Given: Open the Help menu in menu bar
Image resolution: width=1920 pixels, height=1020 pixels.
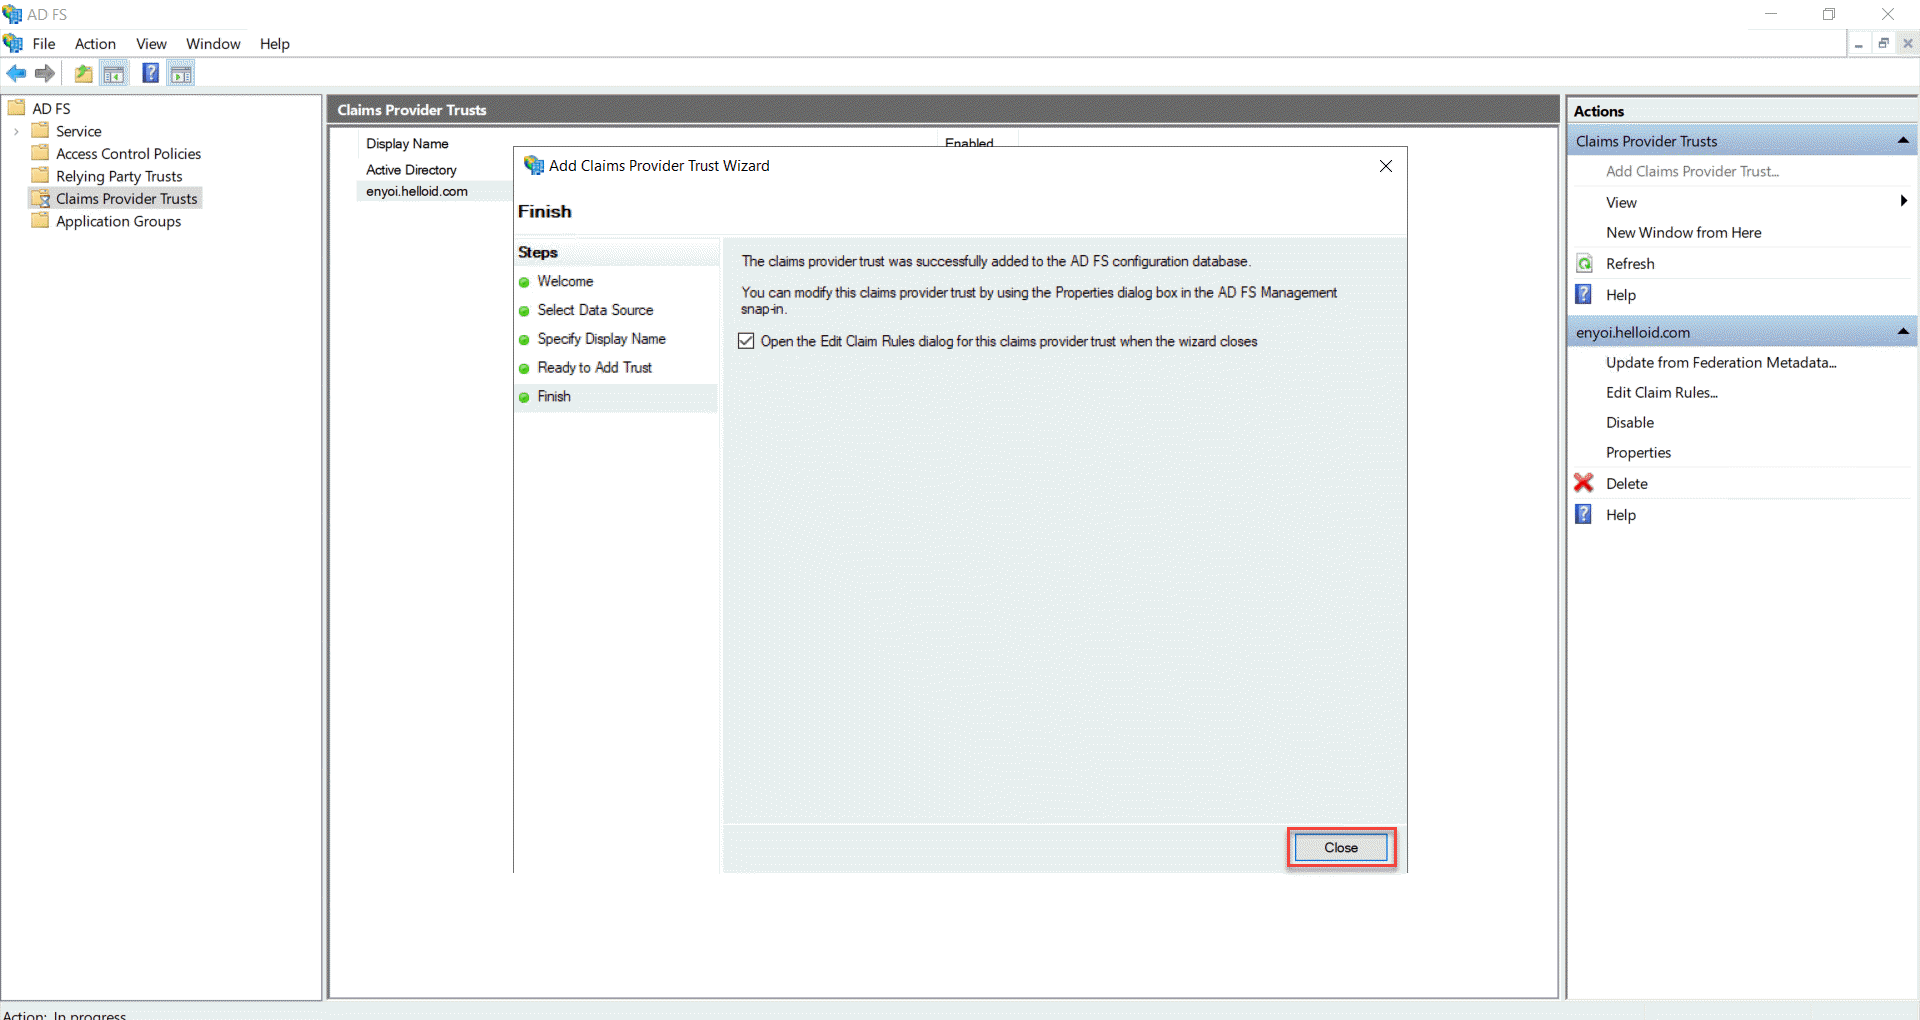Looking at the screenshot, I should click(x=274, y=44).
